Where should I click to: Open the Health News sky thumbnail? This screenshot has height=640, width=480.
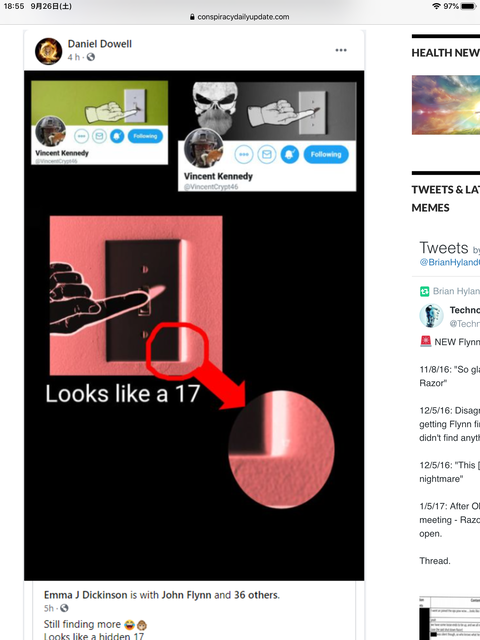pyautogui.click(x=446, y=105)
